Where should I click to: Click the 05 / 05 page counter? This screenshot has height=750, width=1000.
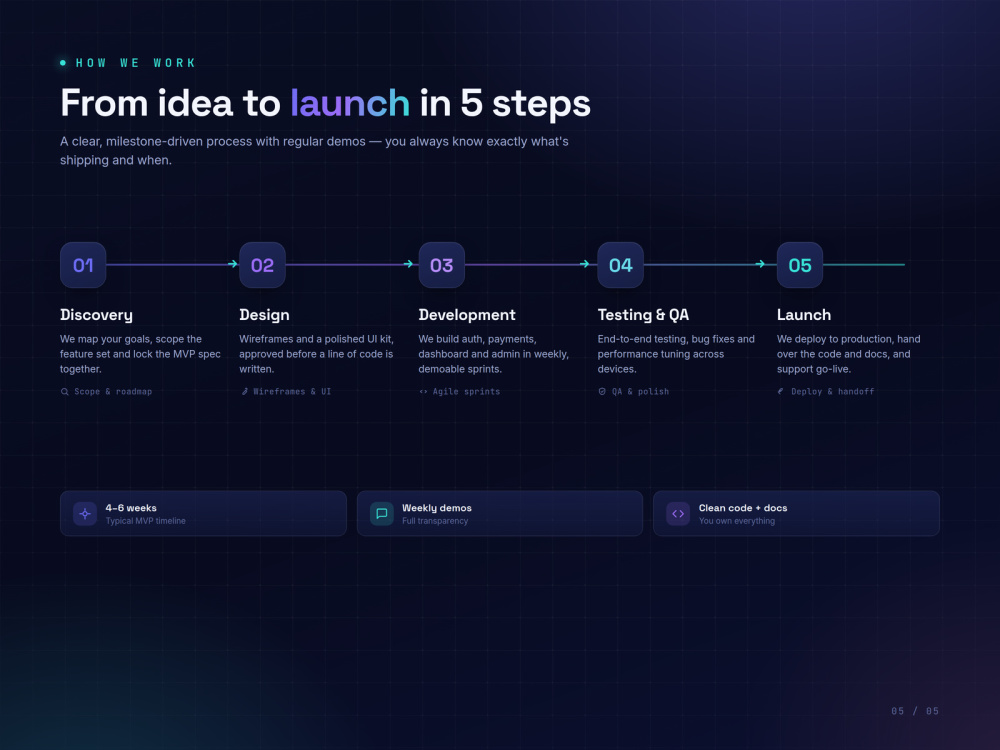click(x=915, y=711)
